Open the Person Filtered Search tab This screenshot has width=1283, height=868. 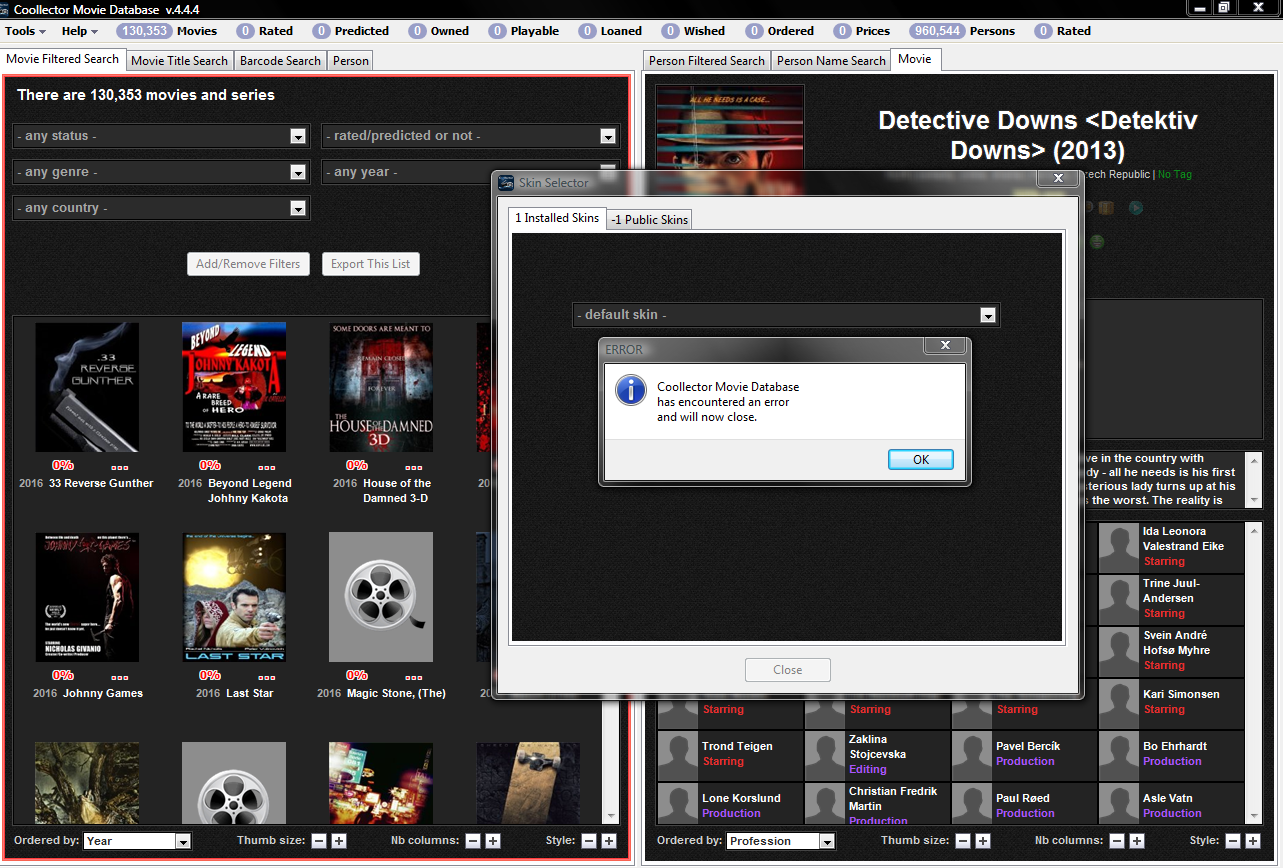706,61
